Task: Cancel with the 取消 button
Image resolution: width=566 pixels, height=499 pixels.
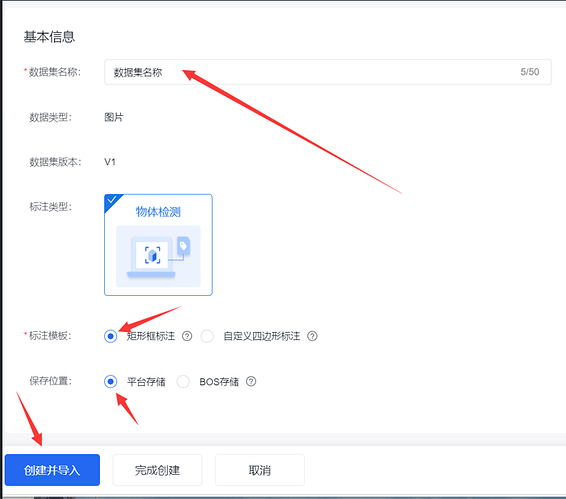Action: (260, 470)
